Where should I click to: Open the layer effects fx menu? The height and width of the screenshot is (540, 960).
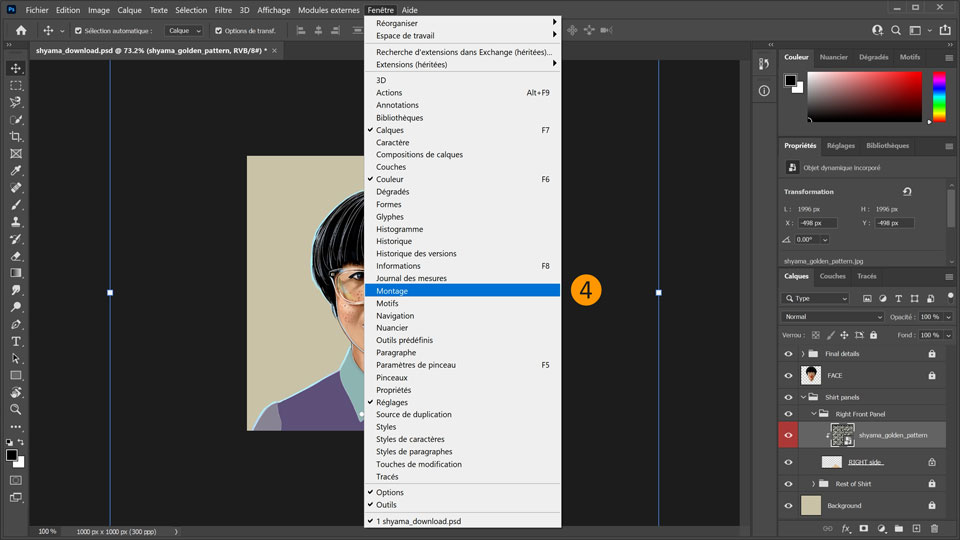[x=846, y=528]
